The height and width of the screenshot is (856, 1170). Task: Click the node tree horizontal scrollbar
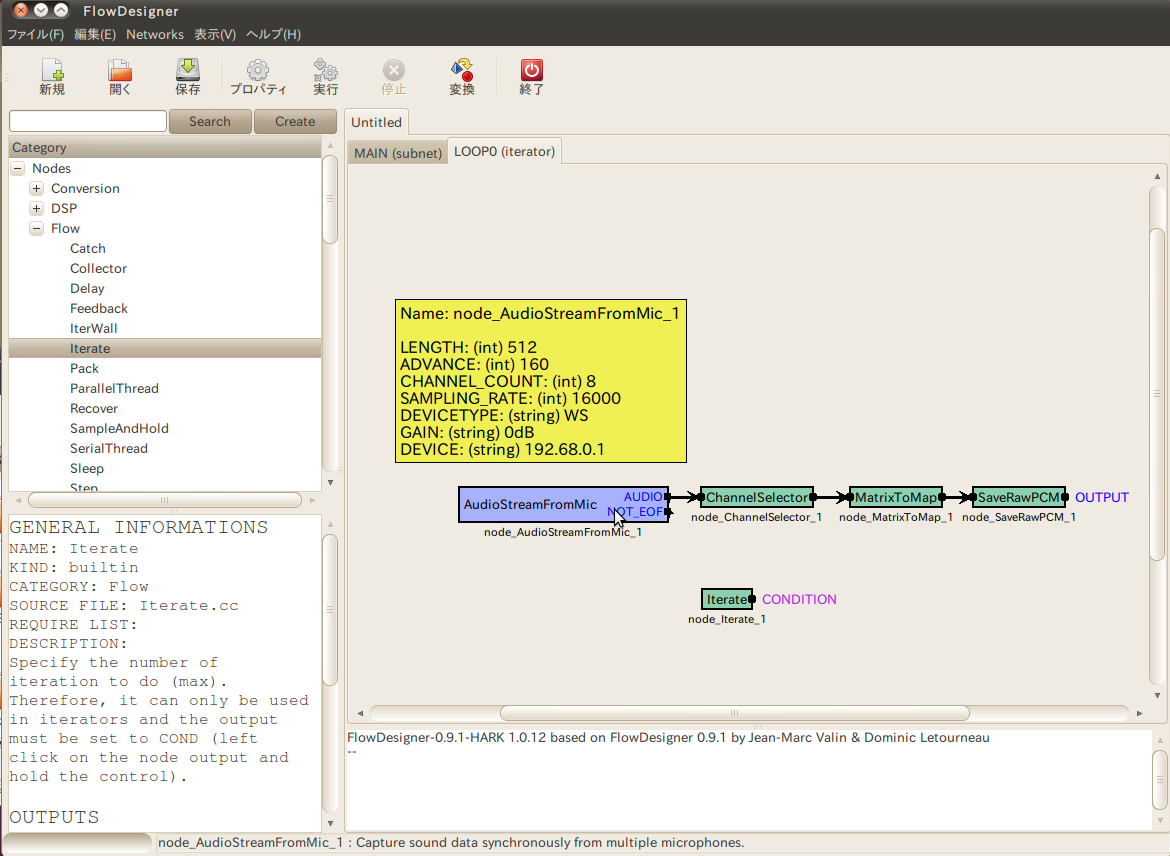click(165, 500)
